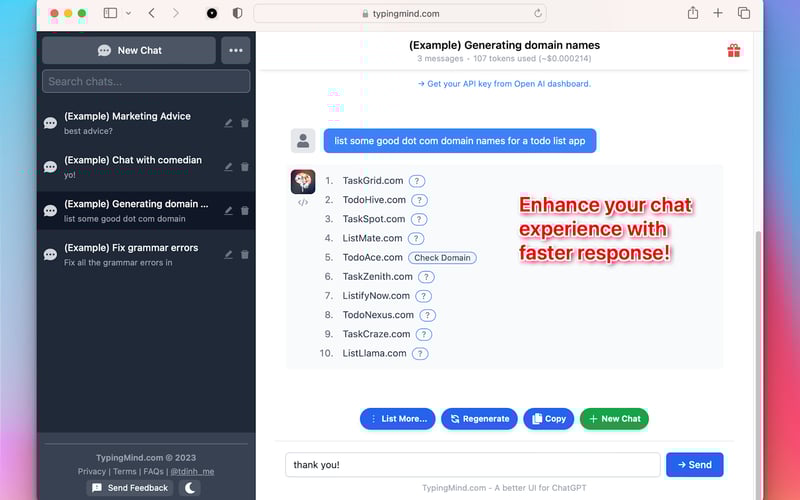Image resolution: width=800 pixels, height=500 pixels.
Task: Click the code view icon under the AI avatar
Action: (303, 203)
